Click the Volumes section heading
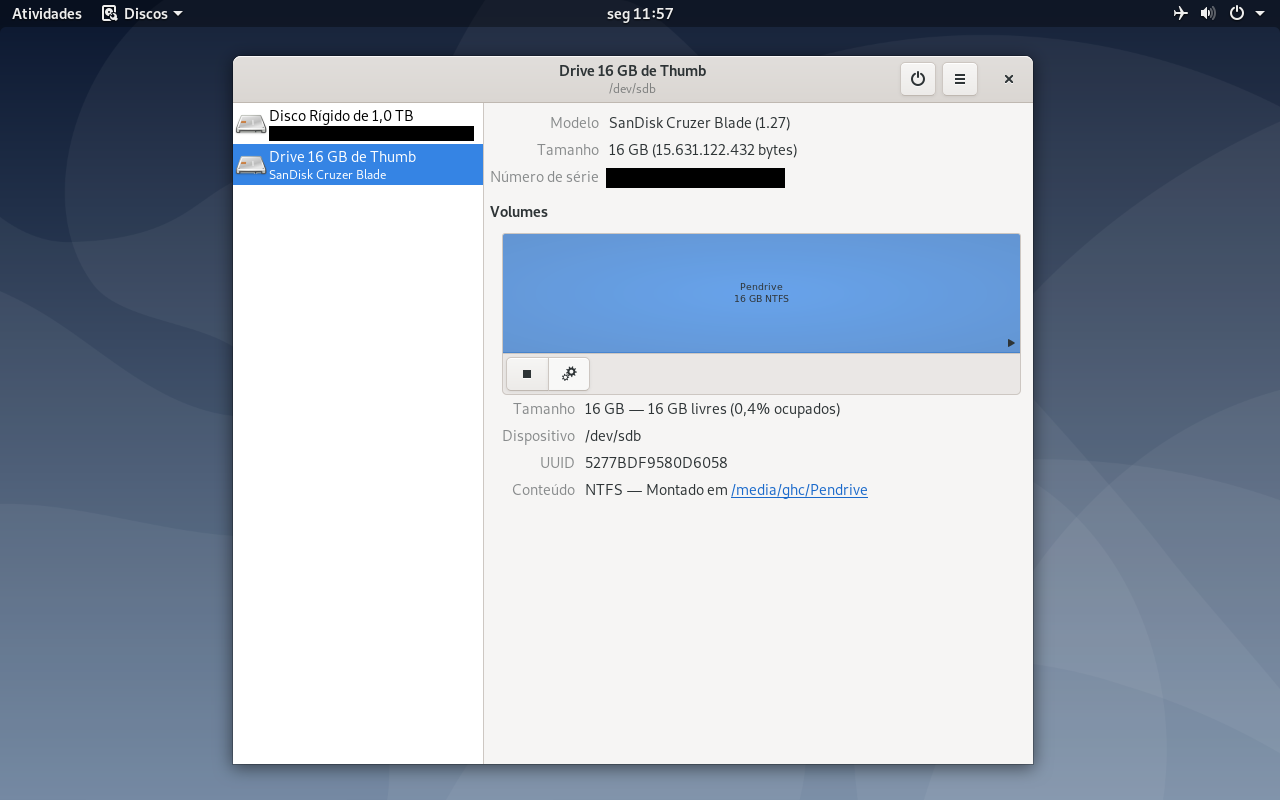Screen dimensions: 1280x800 pos(519,212)
